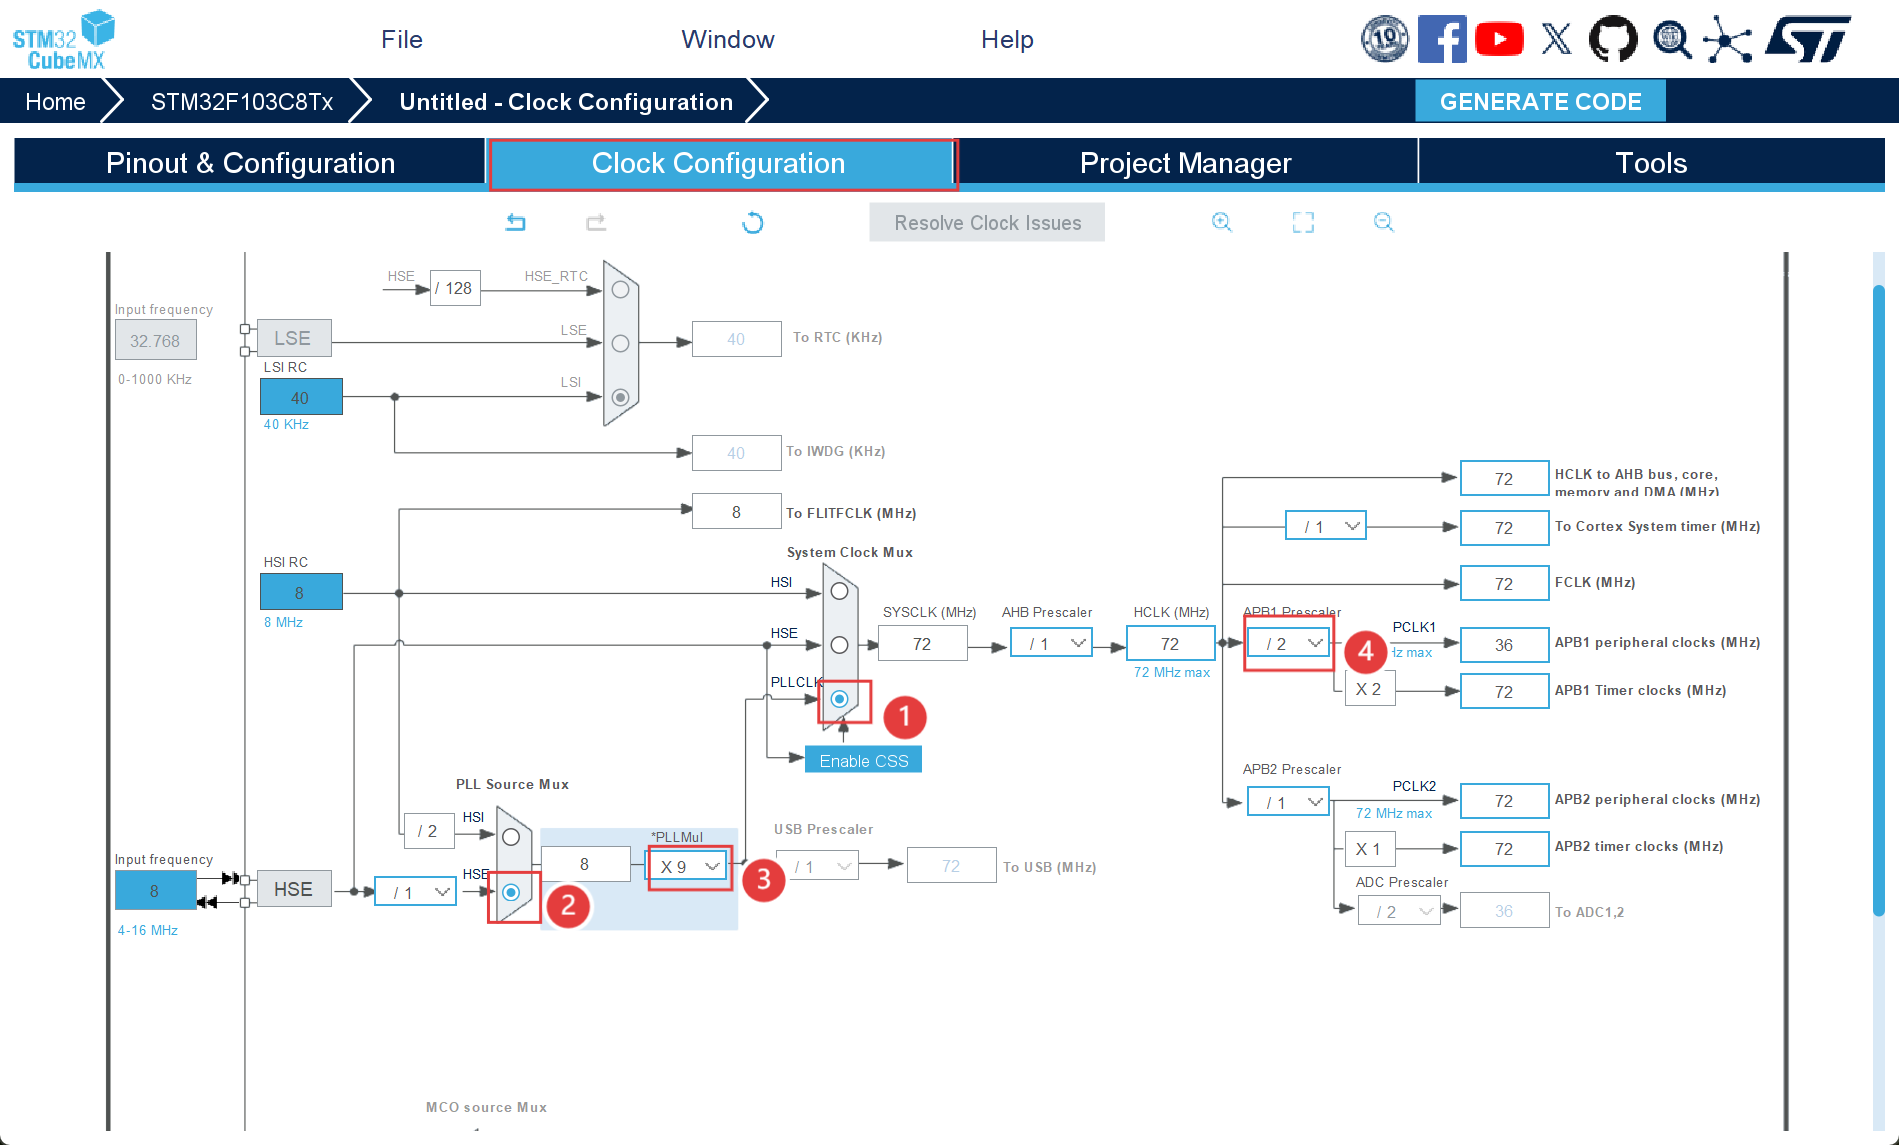Open the YouTube icon link
This screenshot has height=1145, width=1899.
(x=1499, y=39)
